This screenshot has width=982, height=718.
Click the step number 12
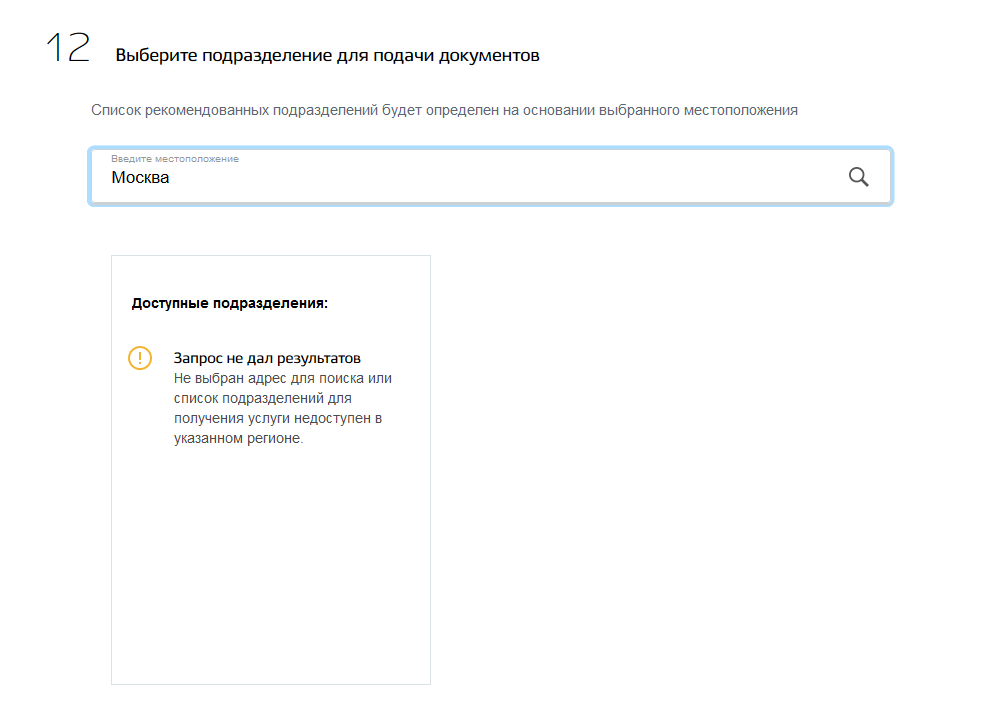(68, 49)
